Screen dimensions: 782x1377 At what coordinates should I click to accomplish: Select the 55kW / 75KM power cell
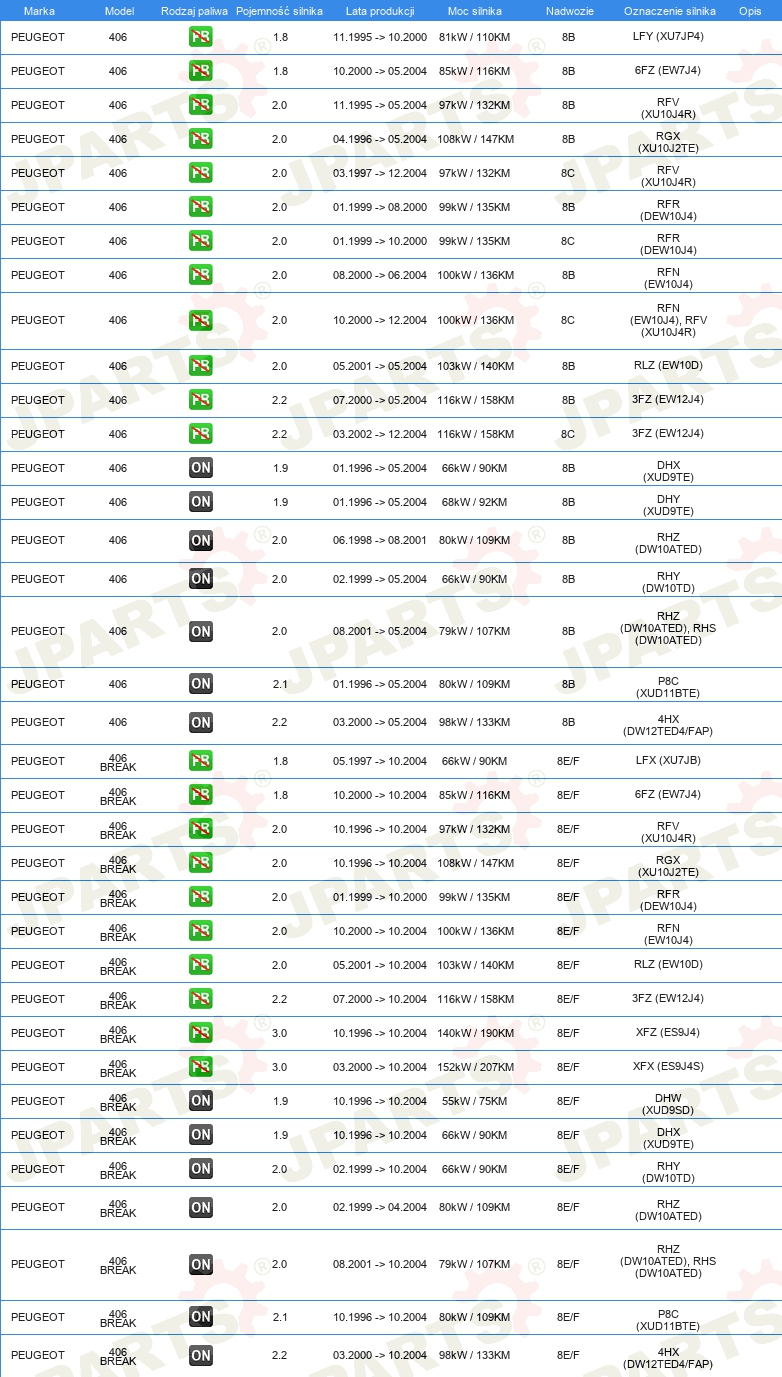474,1101
